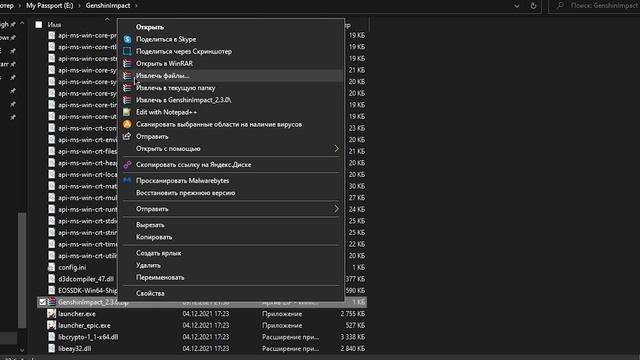Click the search magnifier icon
This screenshot has height=360, width=640.
(560, 6)
